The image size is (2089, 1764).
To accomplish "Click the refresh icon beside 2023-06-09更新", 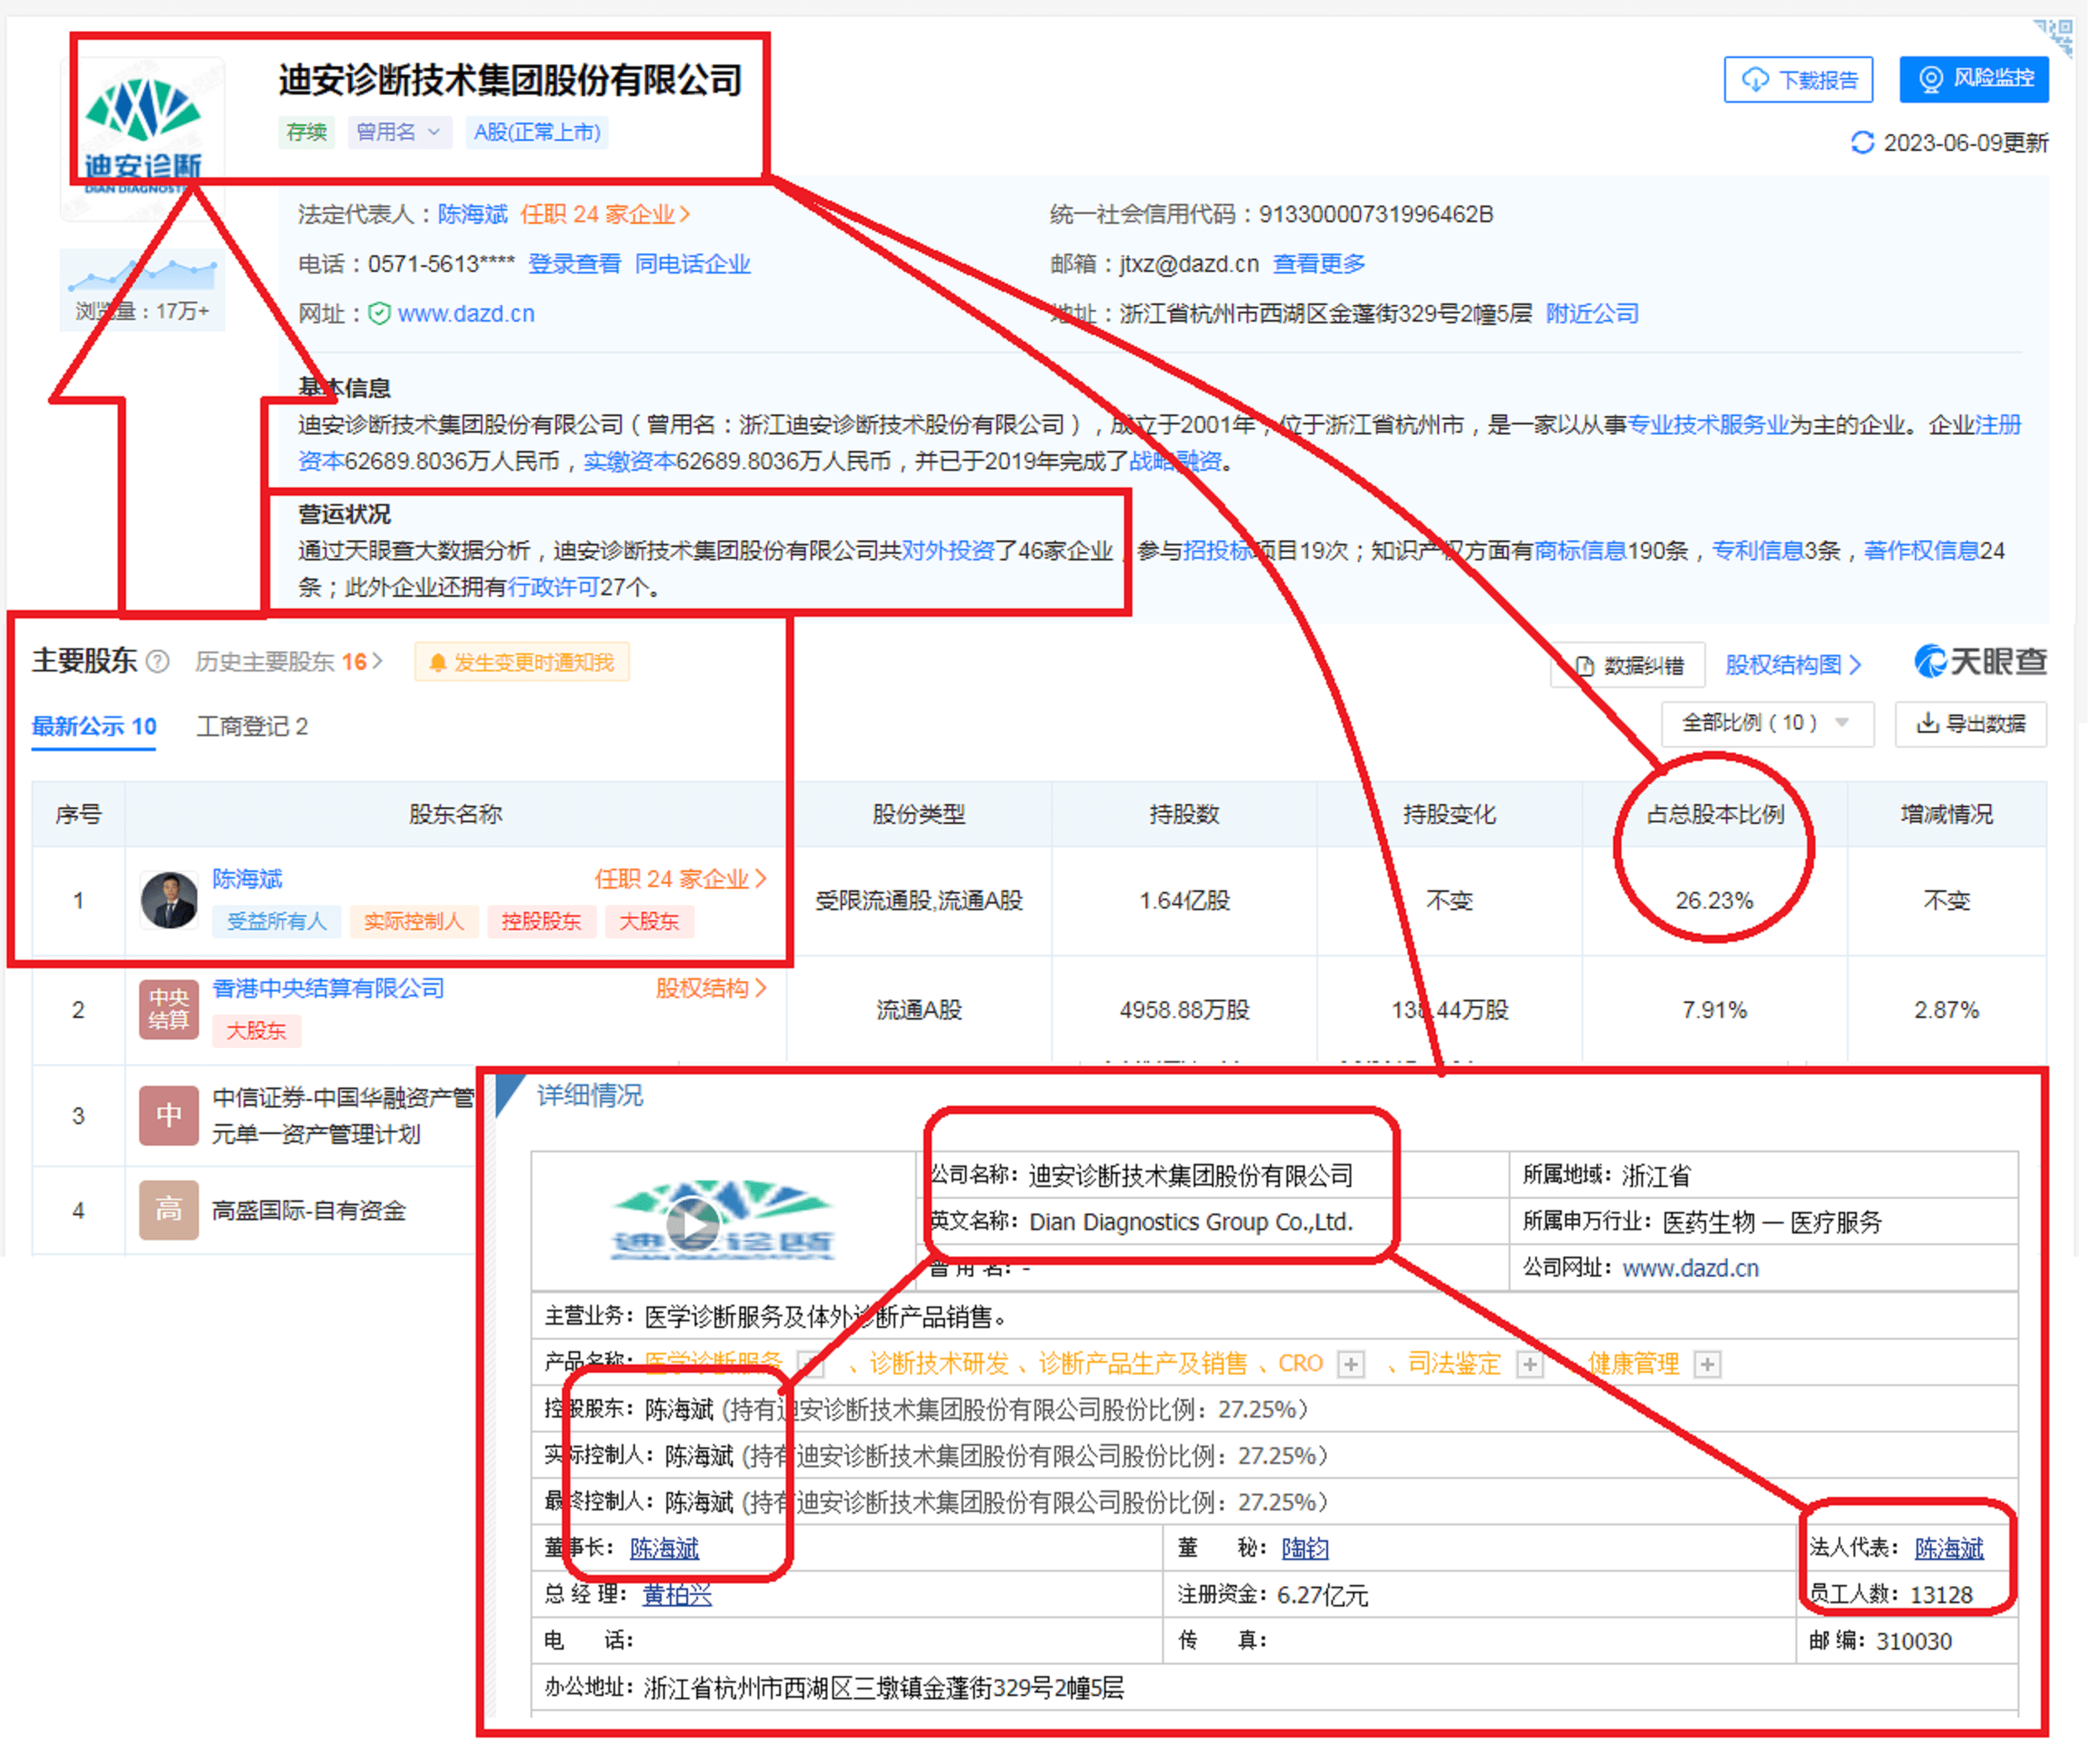I will pyautogui.click(x=1862, y=143).
